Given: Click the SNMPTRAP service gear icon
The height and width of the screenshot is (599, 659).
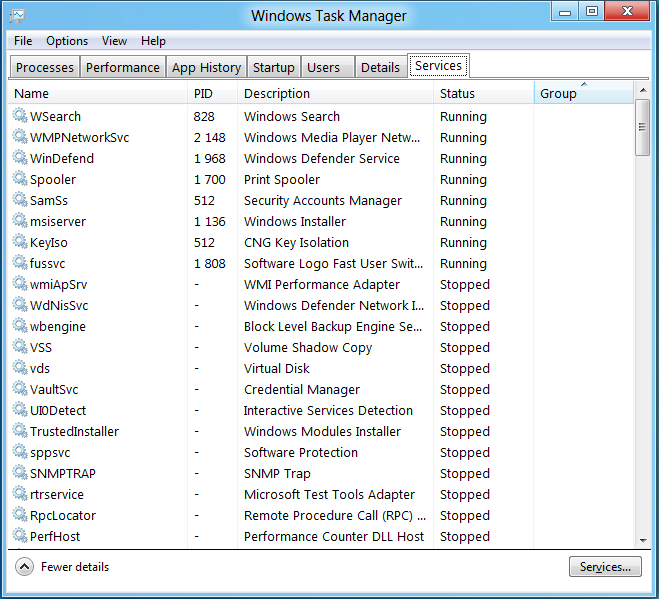Looking at the screenshot, I should click(x=20, y=472).
